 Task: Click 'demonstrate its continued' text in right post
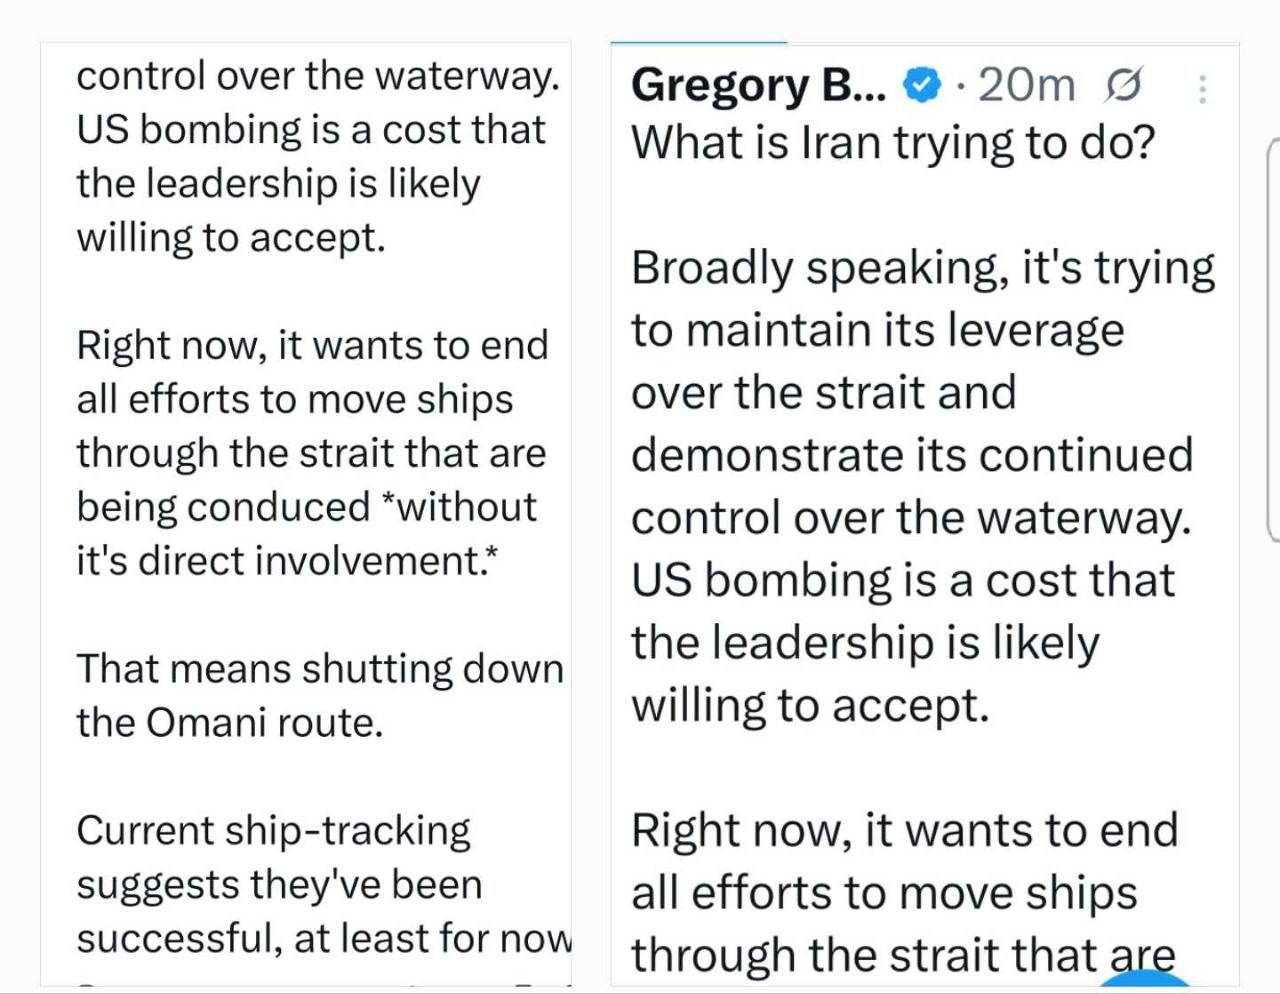coord(912,455)
